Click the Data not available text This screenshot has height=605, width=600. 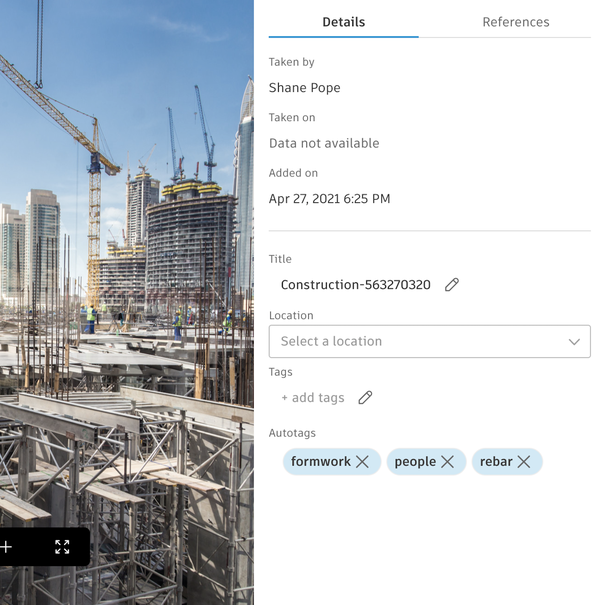(324, 144)
